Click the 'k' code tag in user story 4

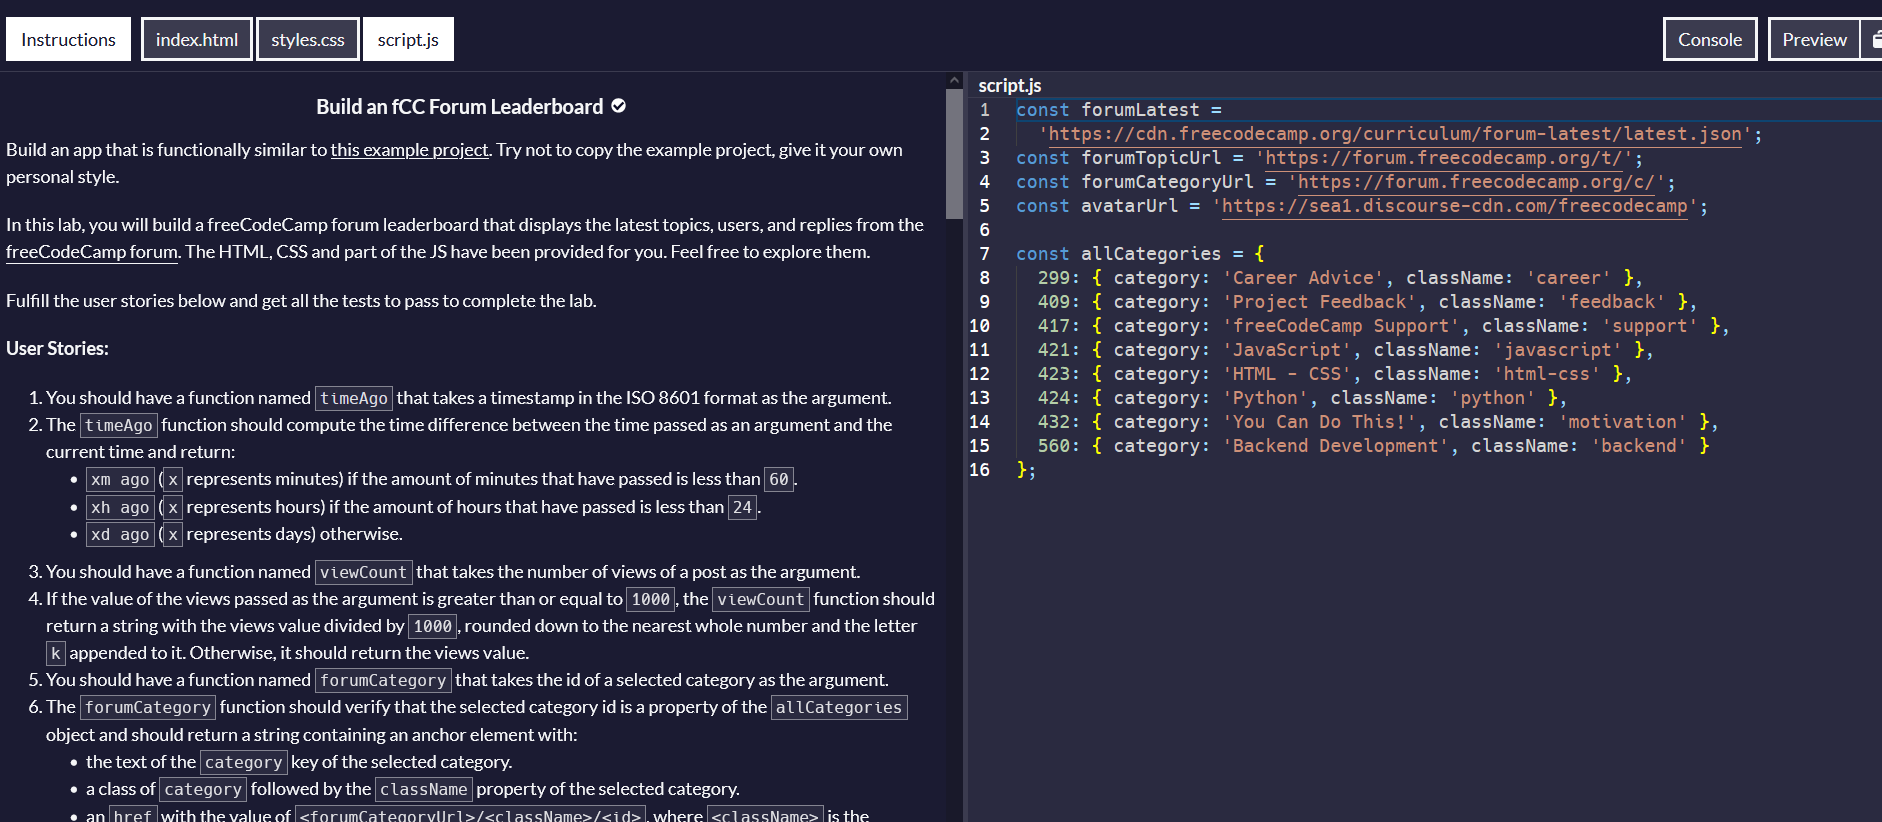[56, 653]
